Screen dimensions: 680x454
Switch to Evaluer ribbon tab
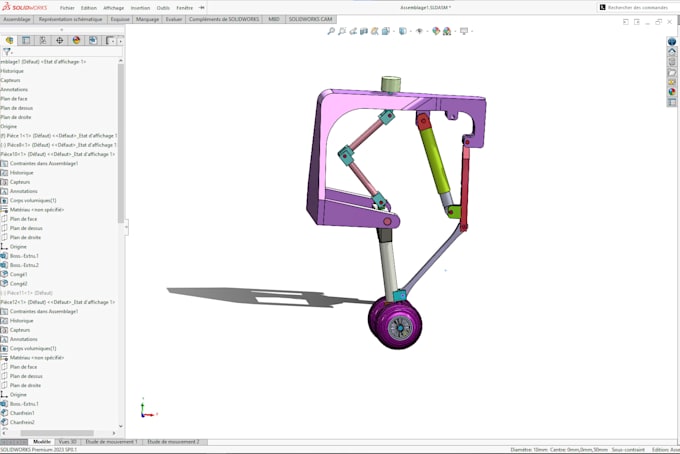click(x=174, y=19)
